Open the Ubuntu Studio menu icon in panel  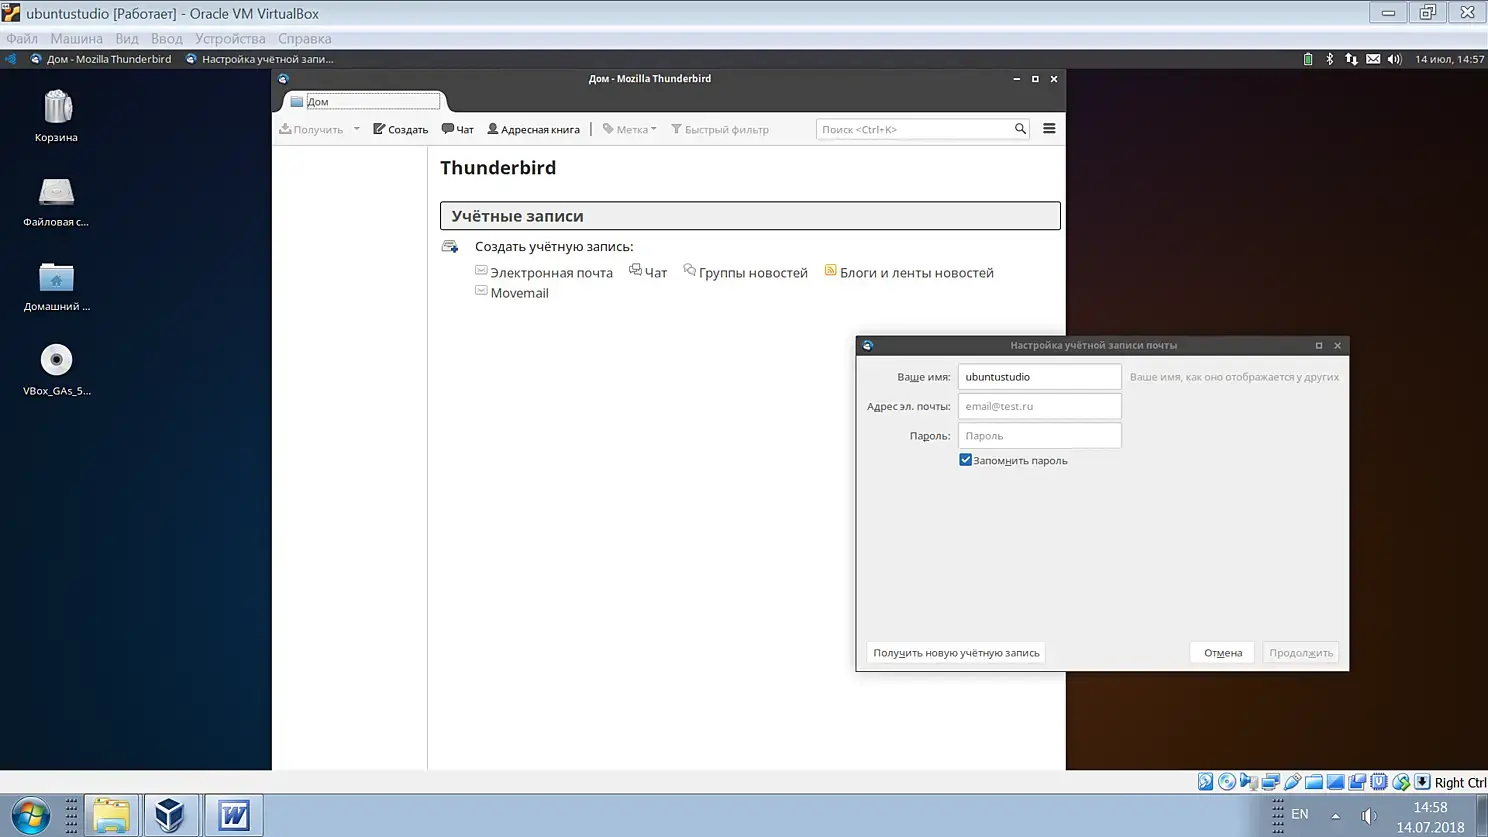tap(11, 59)
